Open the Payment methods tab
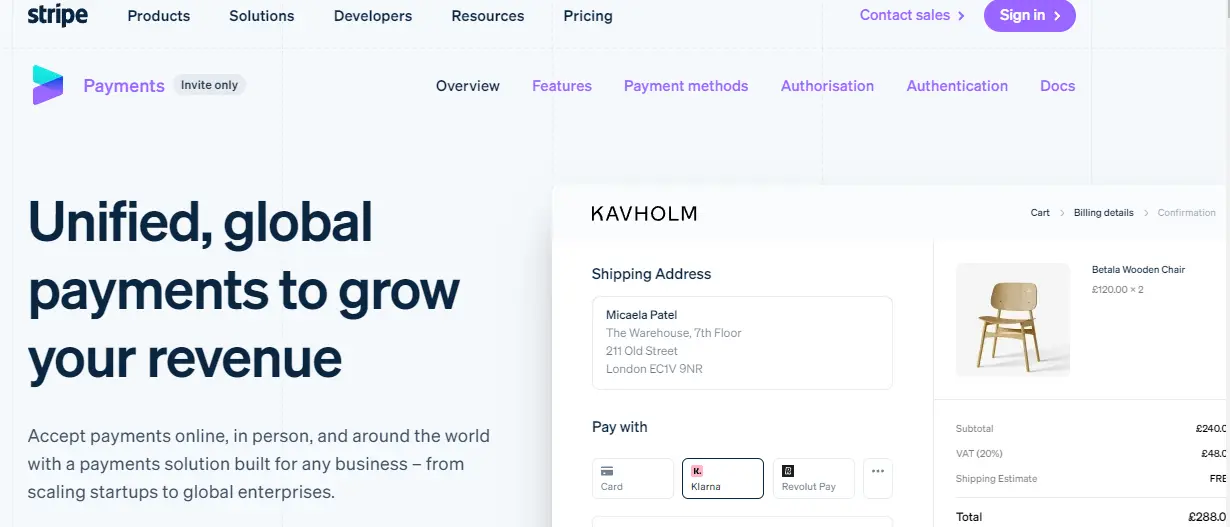Viewport: 1230px width, 527px height. click(x=686, y=86)
